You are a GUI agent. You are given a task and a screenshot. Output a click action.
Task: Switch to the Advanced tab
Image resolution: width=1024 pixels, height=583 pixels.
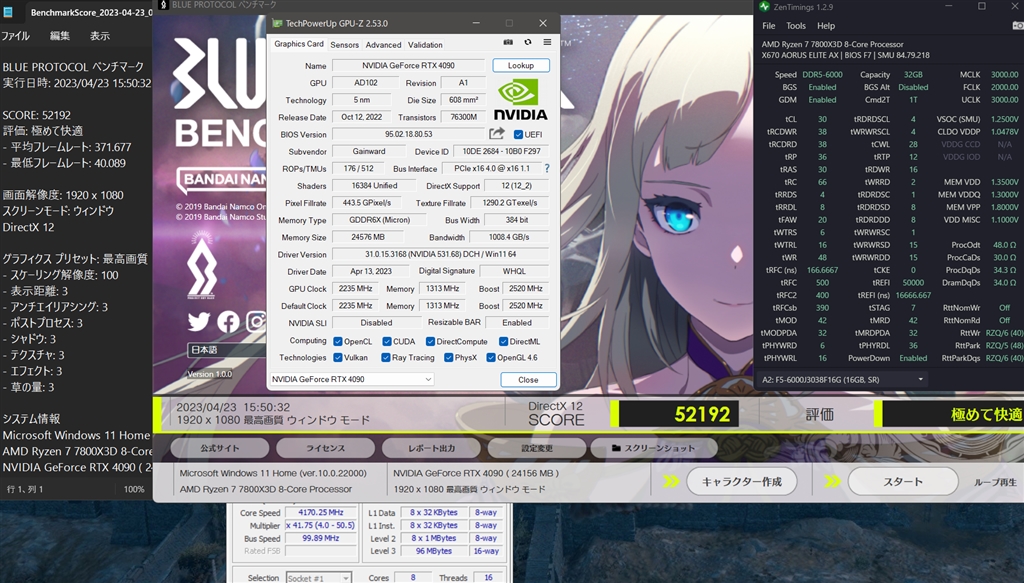(x=383, y=45)
